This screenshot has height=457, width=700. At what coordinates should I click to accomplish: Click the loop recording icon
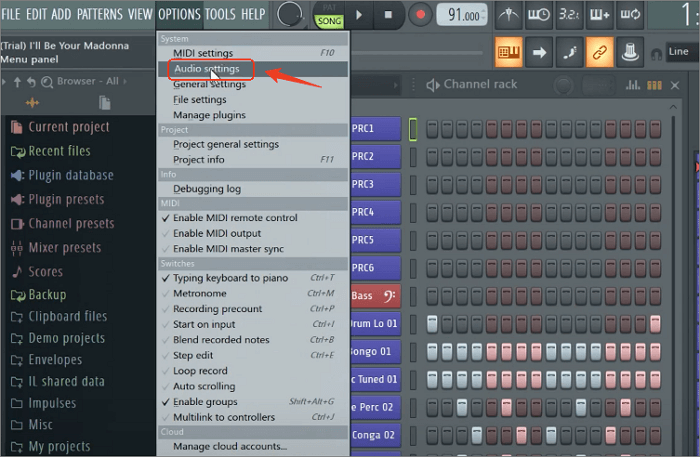[x=630, y=15]
